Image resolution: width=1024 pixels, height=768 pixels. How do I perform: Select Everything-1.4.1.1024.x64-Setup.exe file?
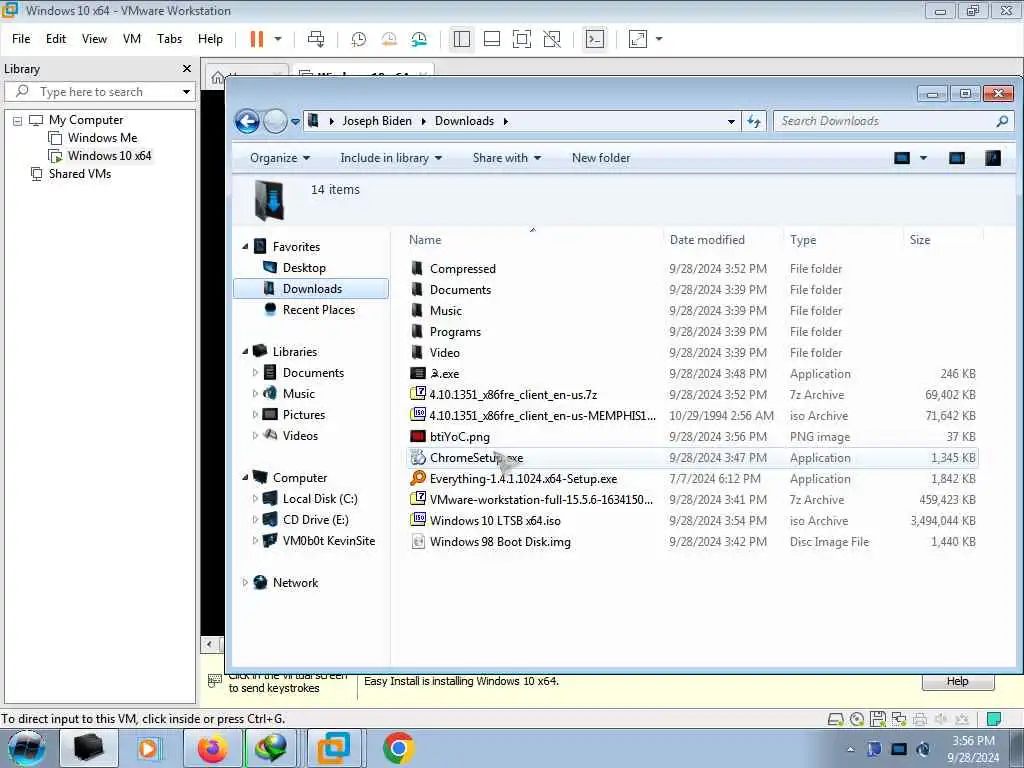point(523,479)
